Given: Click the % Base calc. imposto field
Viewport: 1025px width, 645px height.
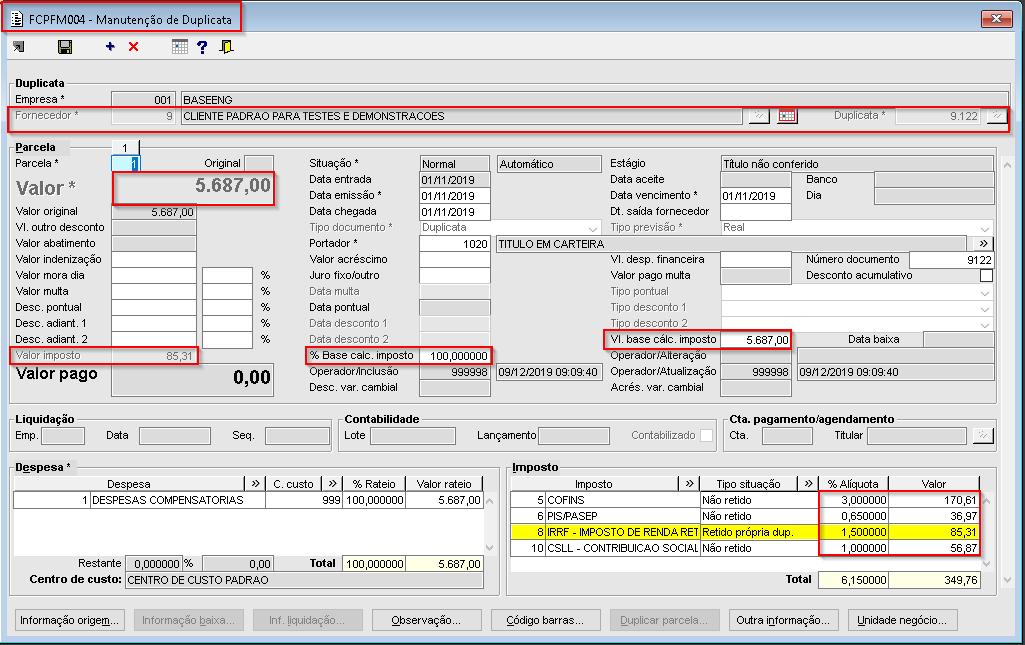Looking at the screenshot, I should [454, 356].
